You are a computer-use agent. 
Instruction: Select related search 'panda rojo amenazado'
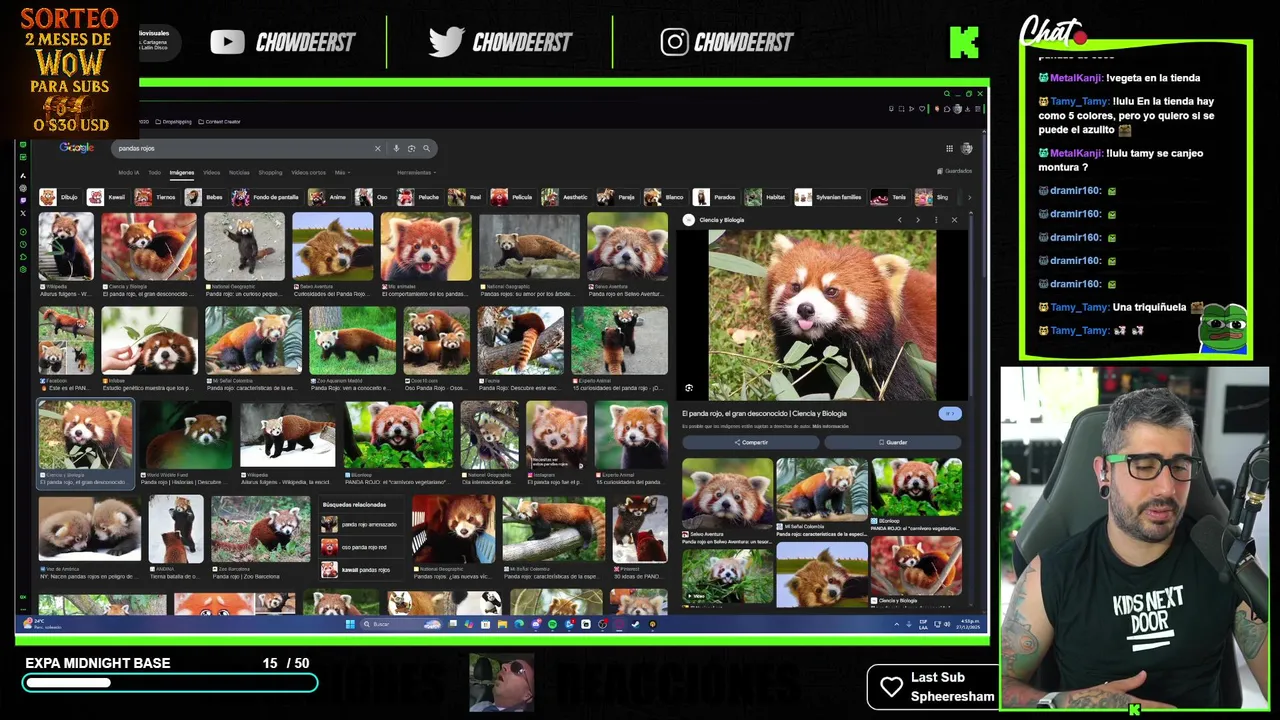click(x=360, y=524)
